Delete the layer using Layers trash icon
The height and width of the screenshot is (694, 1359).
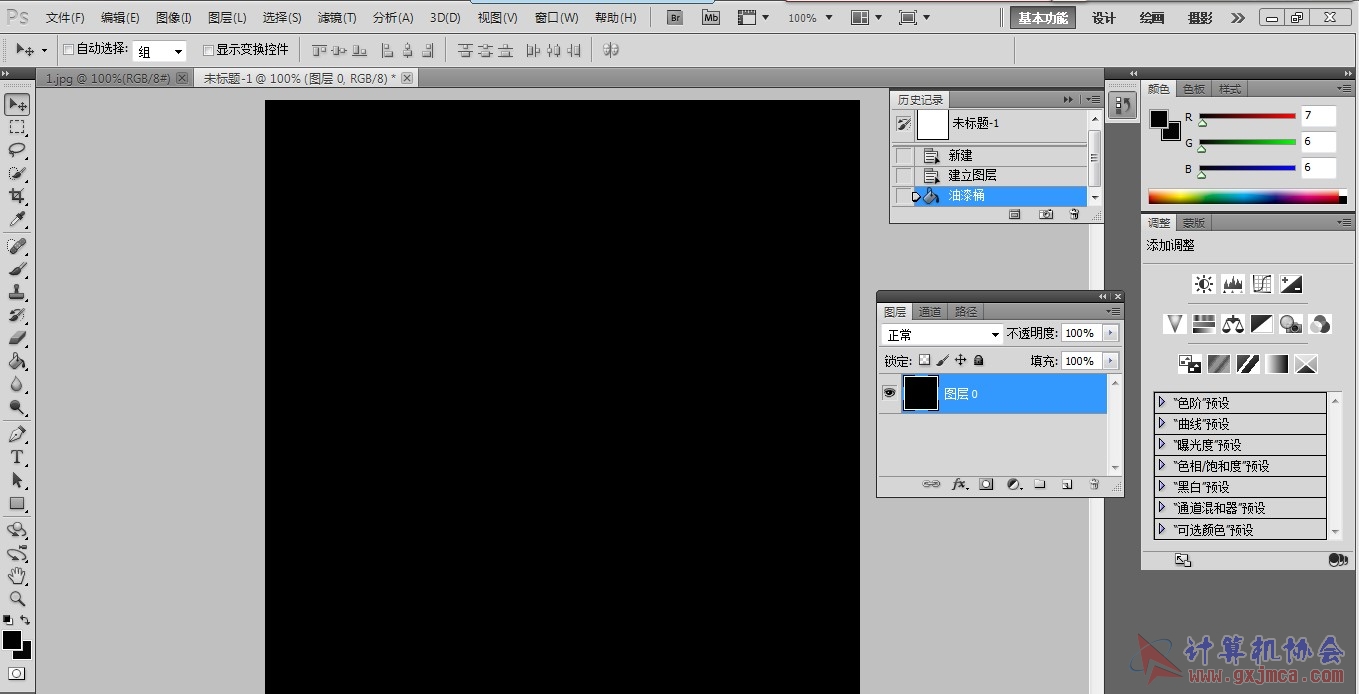click(x=1094, y=484)
